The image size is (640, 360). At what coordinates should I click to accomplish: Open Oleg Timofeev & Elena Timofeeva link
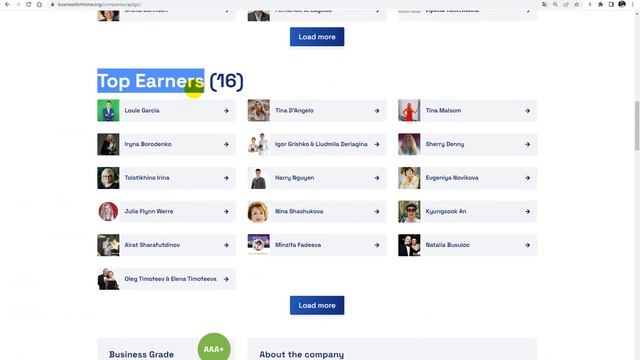click(x=171, y=279)
